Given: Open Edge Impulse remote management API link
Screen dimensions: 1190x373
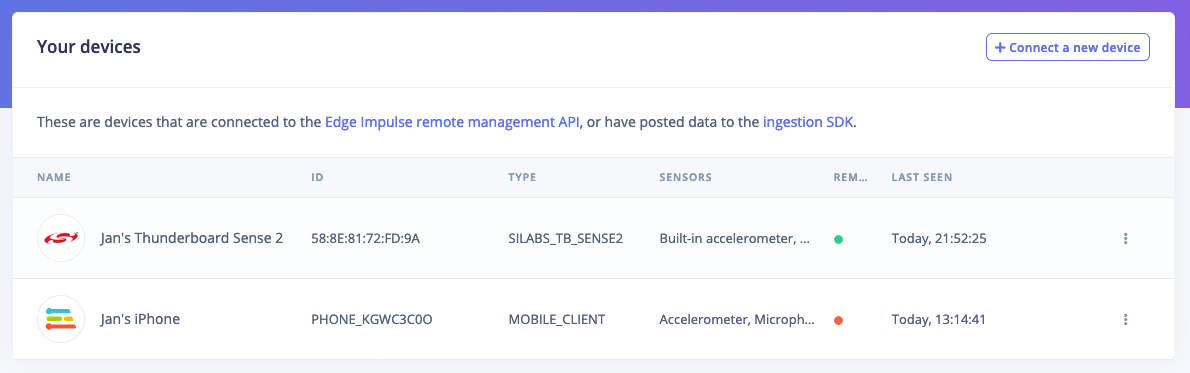Looking at the screenshot, I should coord(453,122).
